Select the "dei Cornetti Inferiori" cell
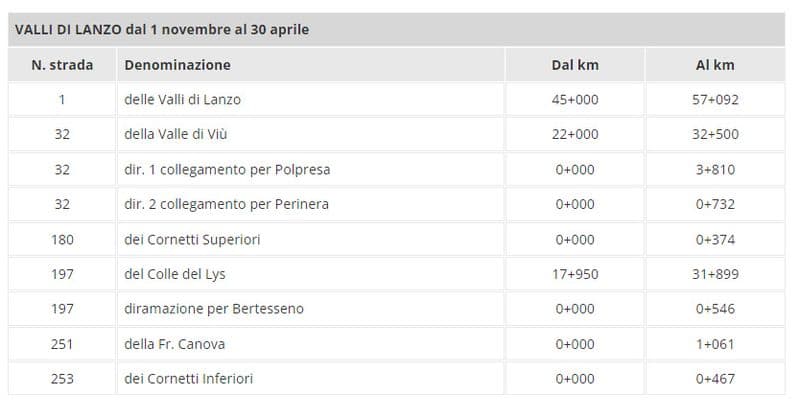Viewport: 800px width, 413px height. click(188, 379)
